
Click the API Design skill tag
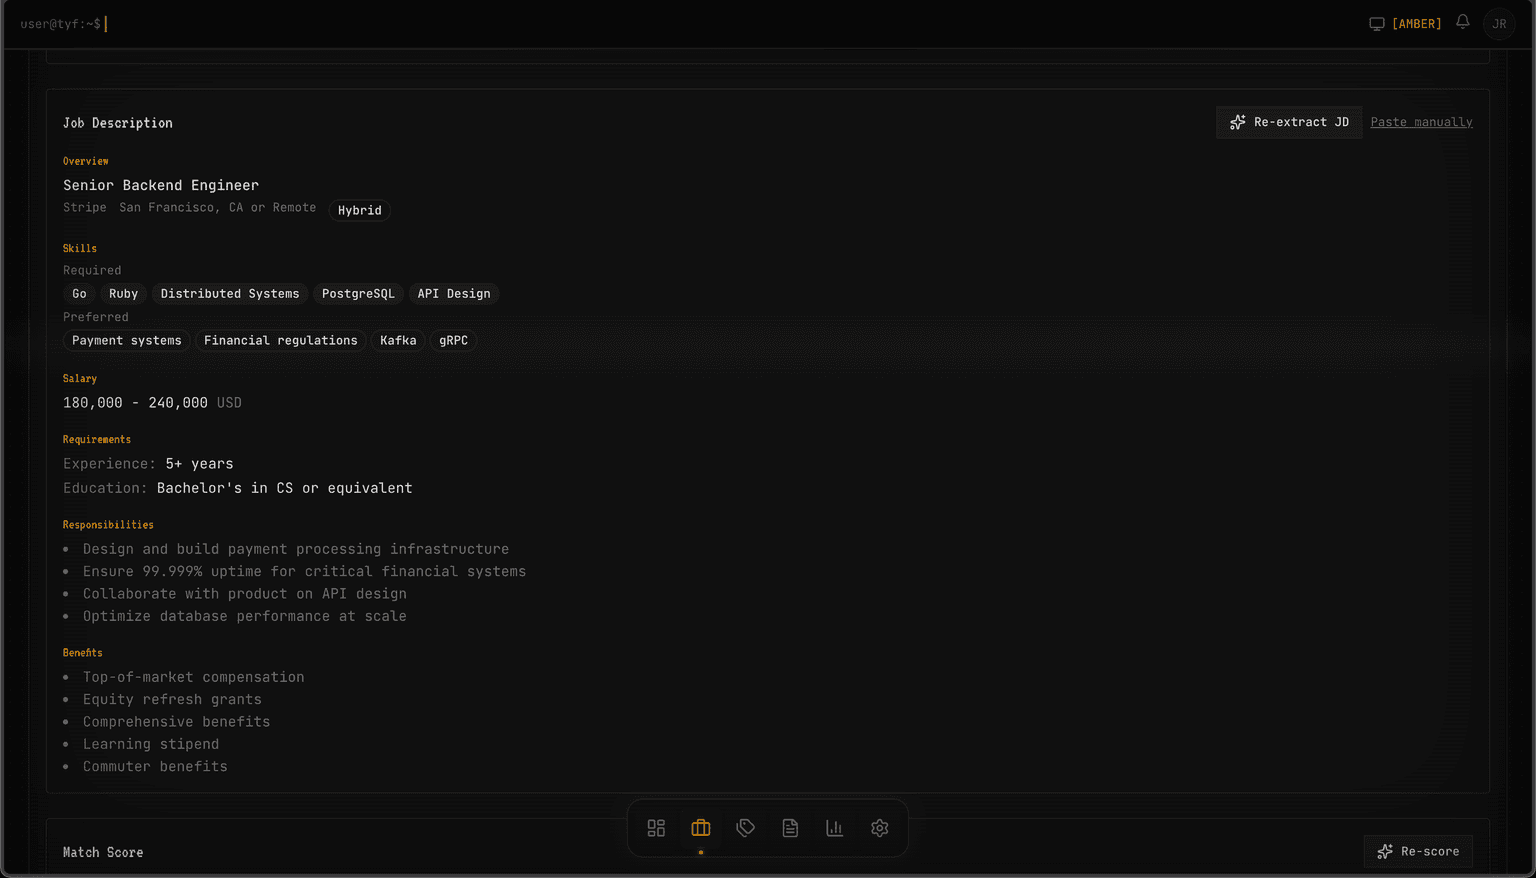pyautogui.click(x=454, y=294)
